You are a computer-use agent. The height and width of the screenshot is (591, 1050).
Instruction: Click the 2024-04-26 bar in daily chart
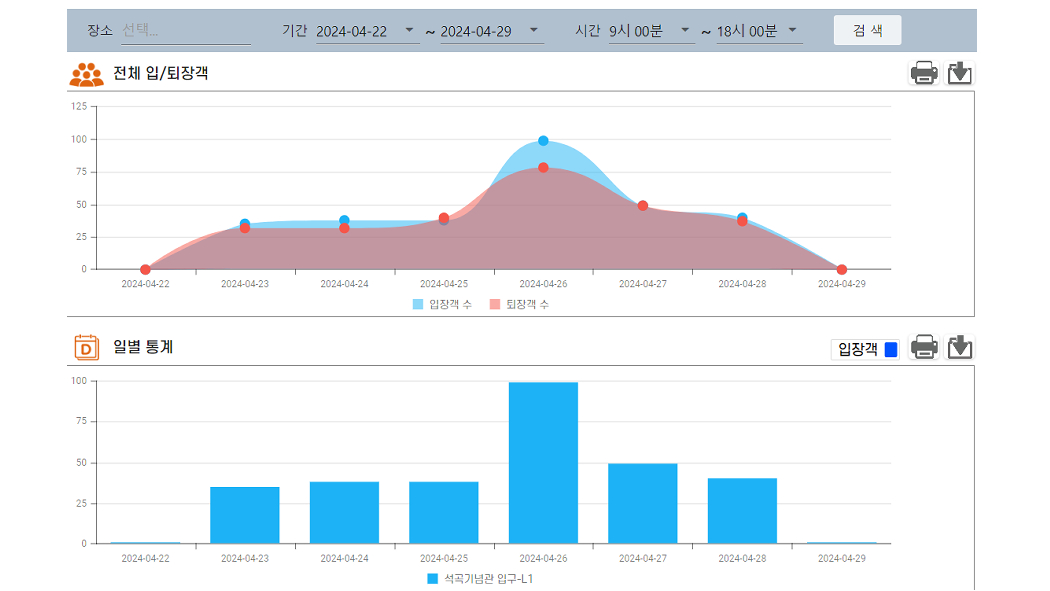coord(543,462)
